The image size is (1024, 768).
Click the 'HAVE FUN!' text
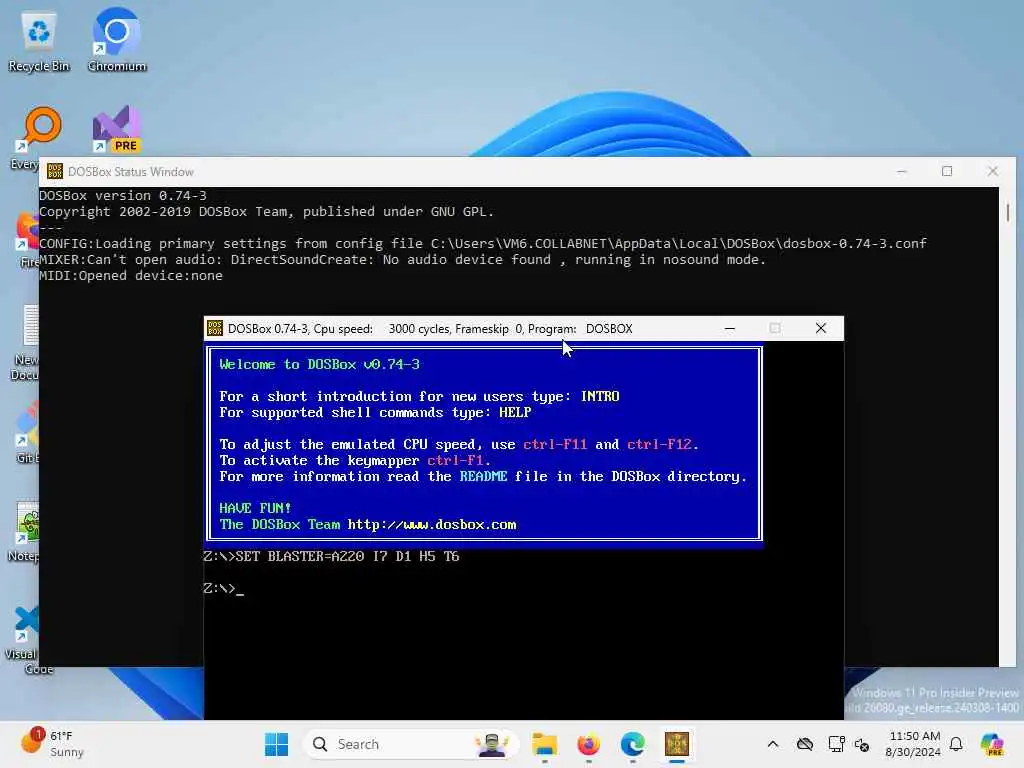click(x=255, y=508)
